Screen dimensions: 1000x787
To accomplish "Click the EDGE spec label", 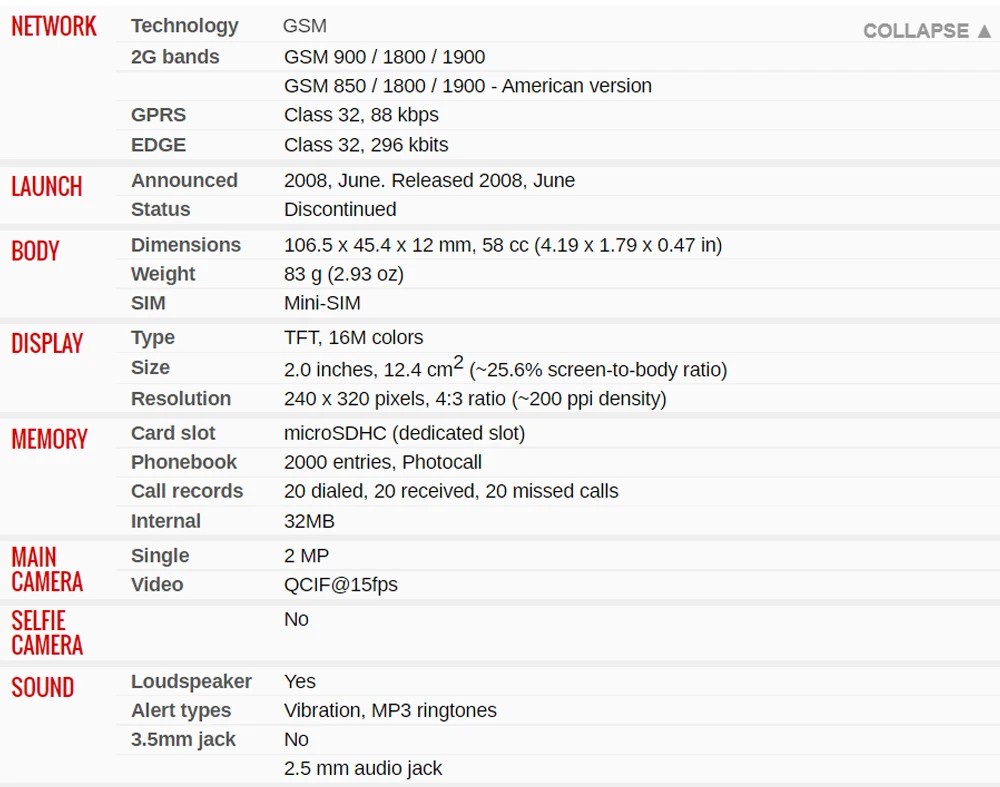I will click(158, 145).
